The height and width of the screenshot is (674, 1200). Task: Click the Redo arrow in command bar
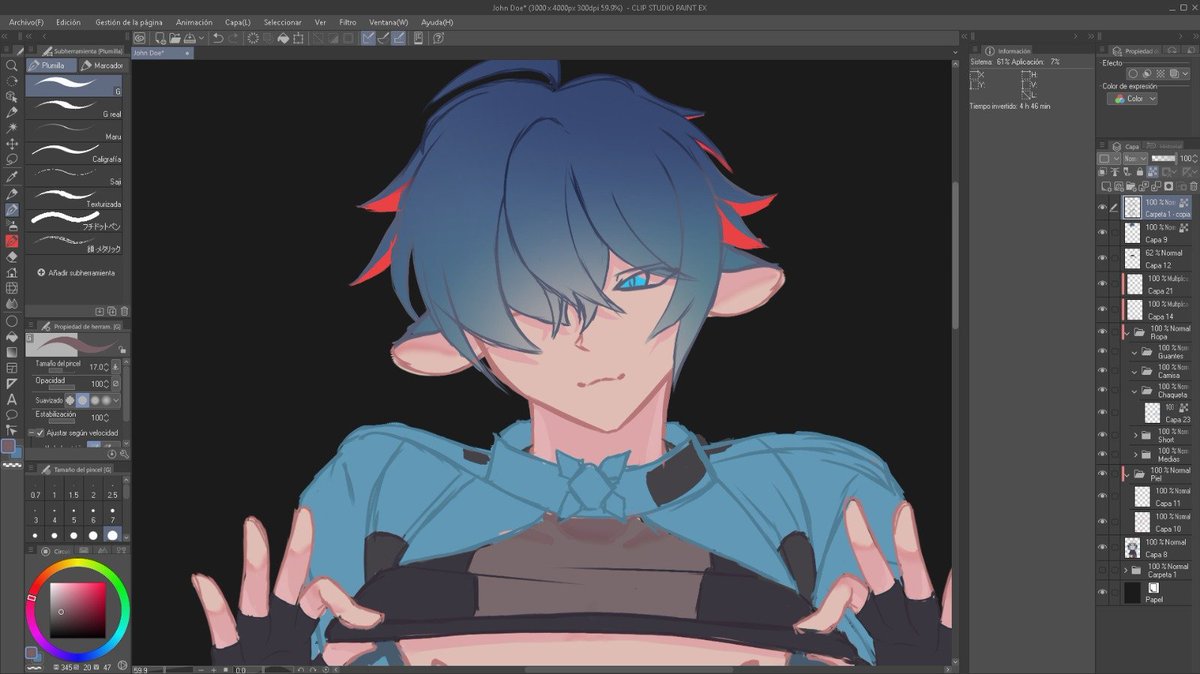tap(233, 38)
